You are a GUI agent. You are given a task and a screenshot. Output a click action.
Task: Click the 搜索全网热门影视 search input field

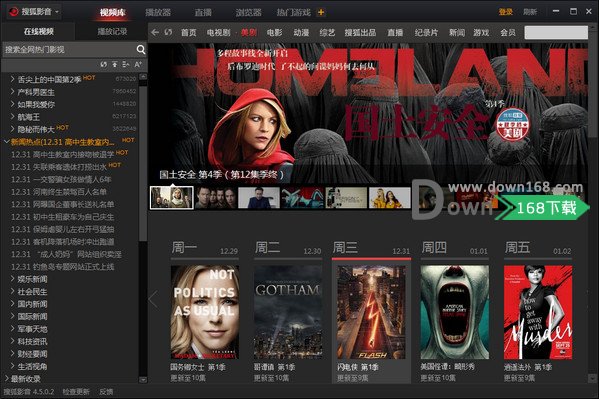coord(70,49)
